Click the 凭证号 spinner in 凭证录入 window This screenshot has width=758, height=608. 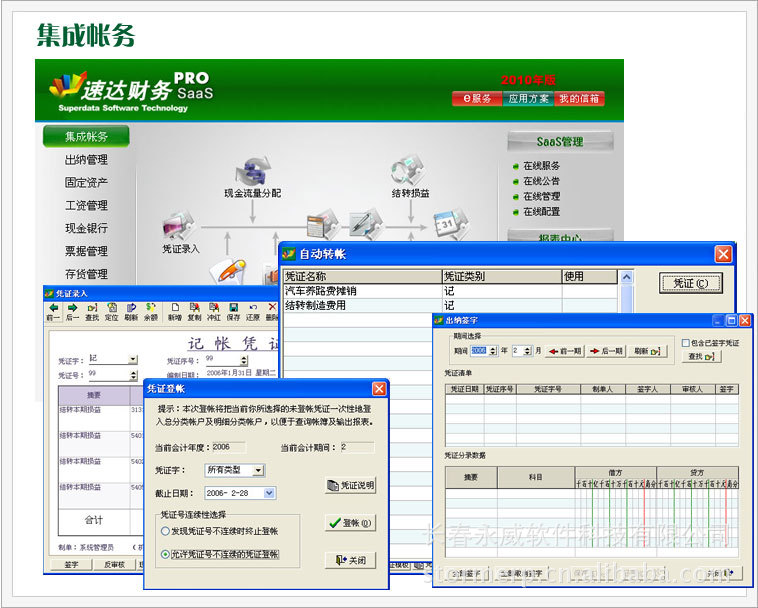(x=133, y=375)
